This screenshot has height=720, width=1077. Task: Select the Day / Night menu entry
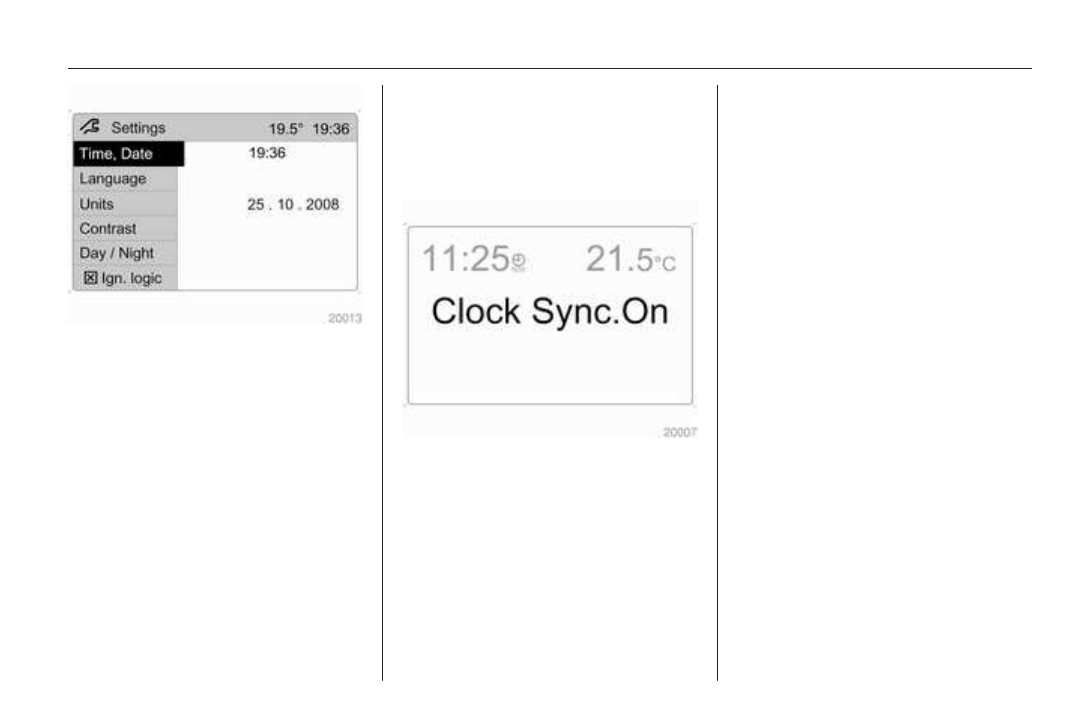(117, 254)
